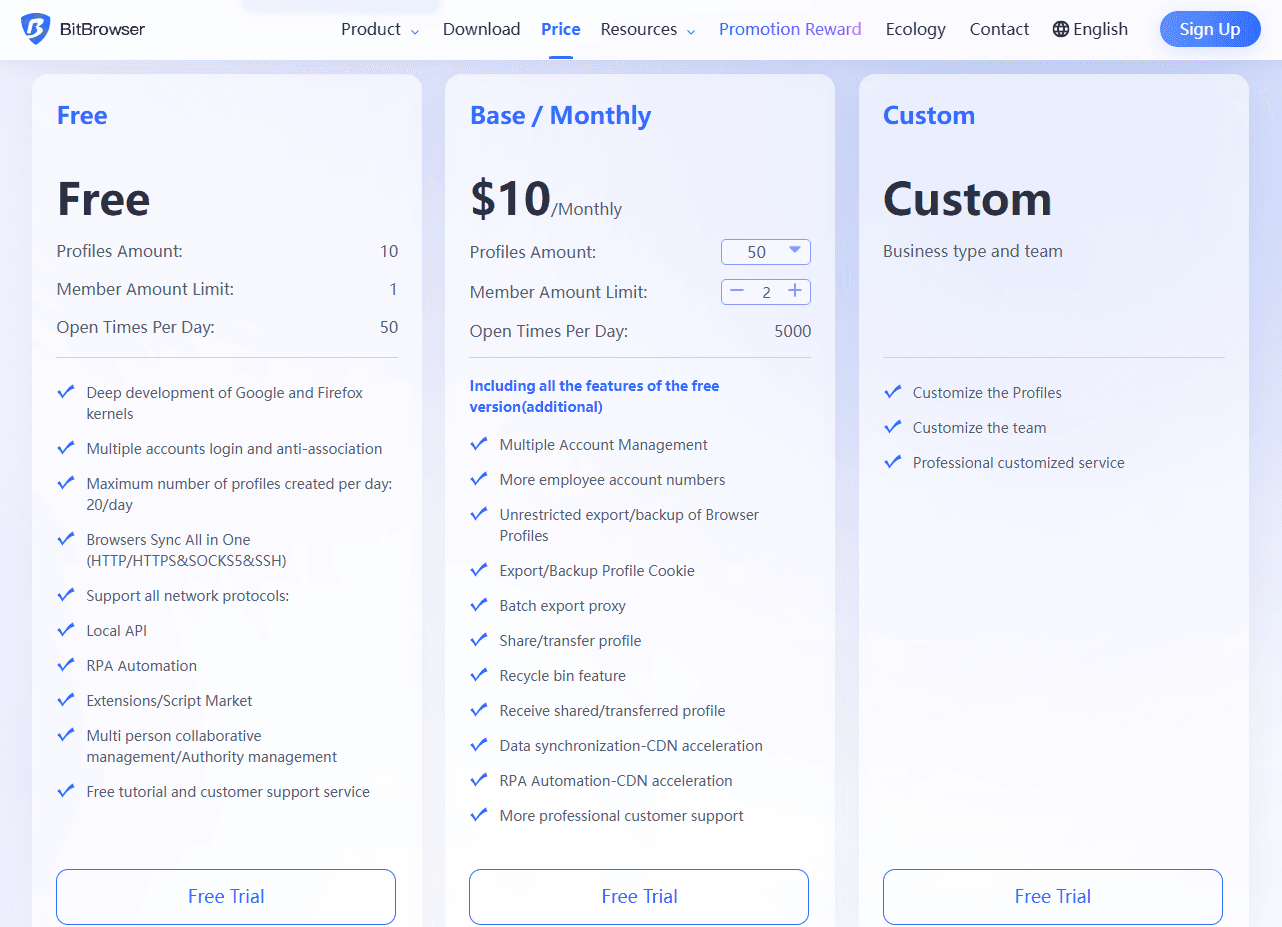Start Free Trial under the Custom plan
Image resolution: width=1282 pixels, height=927 pixels.
pos(1052,896)
